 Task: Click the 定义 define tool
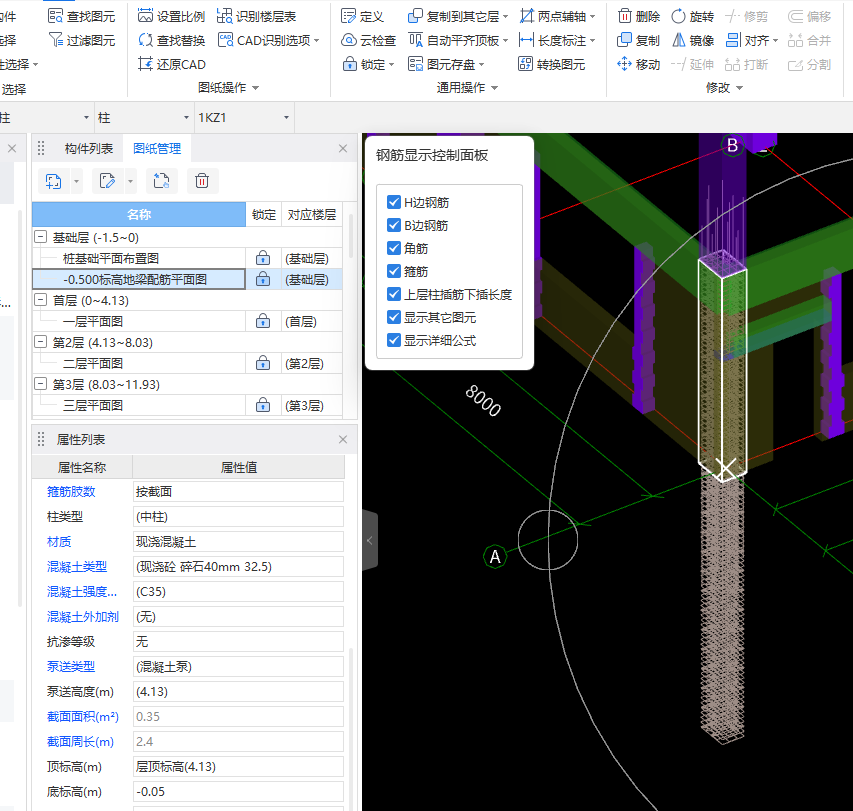point(362,16)
